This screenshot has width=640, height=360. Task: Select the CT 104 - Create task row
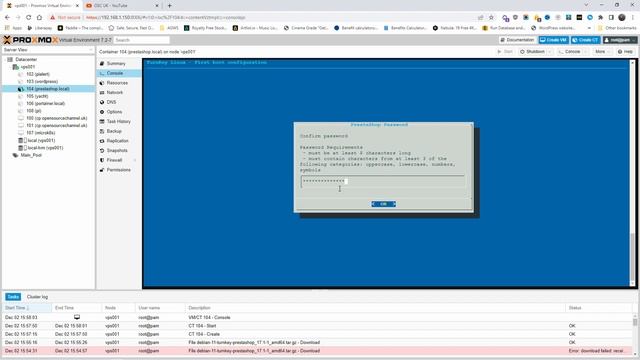[x=318, y=334]
